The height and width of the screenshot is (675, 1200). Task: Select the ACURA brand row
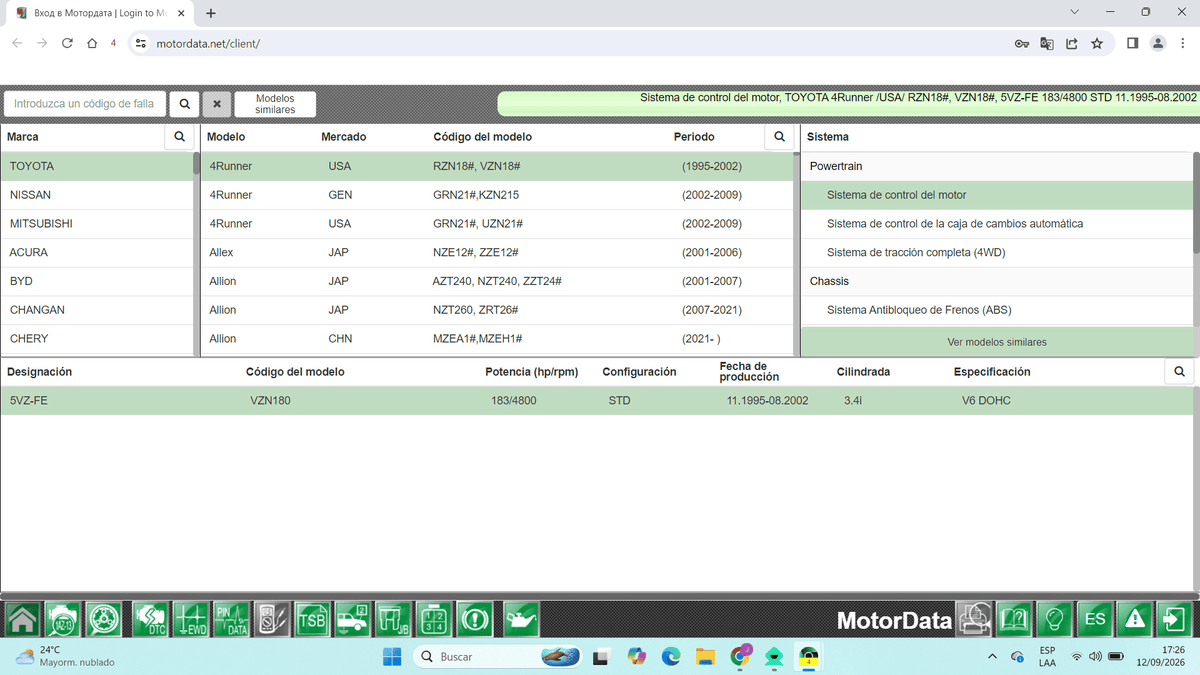(x=97, y=253)
